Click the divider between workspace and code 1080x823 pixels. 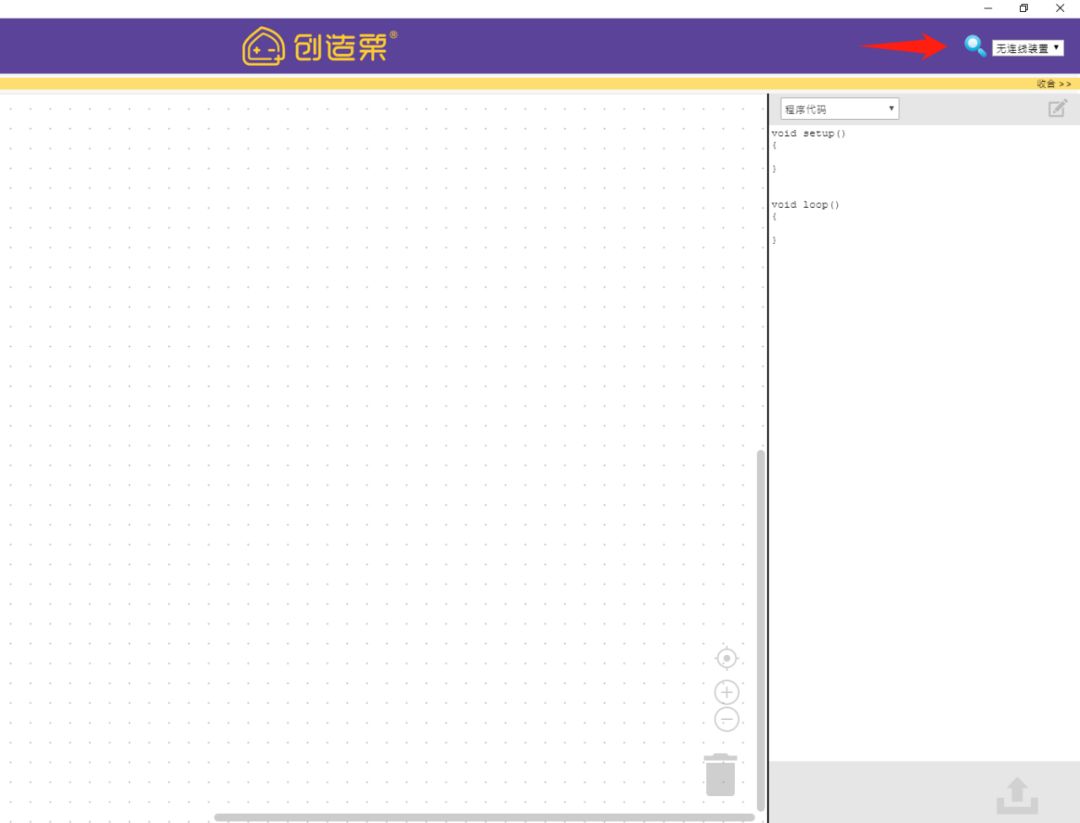[x=768, y=450]
